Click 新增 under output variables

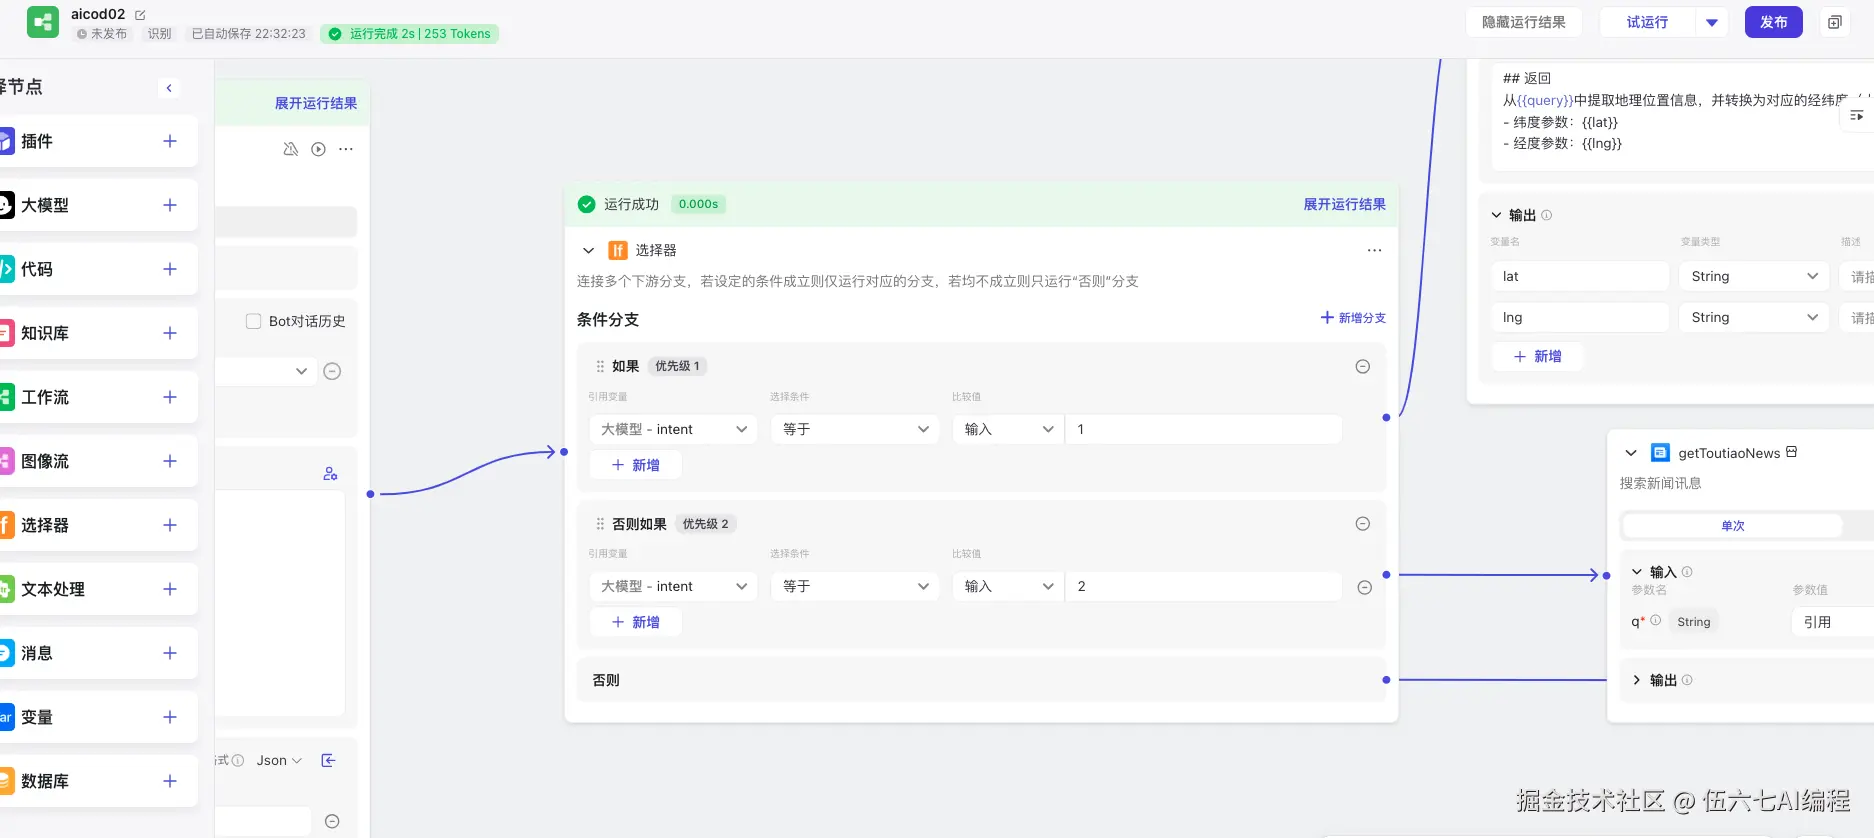(1538, 356)
